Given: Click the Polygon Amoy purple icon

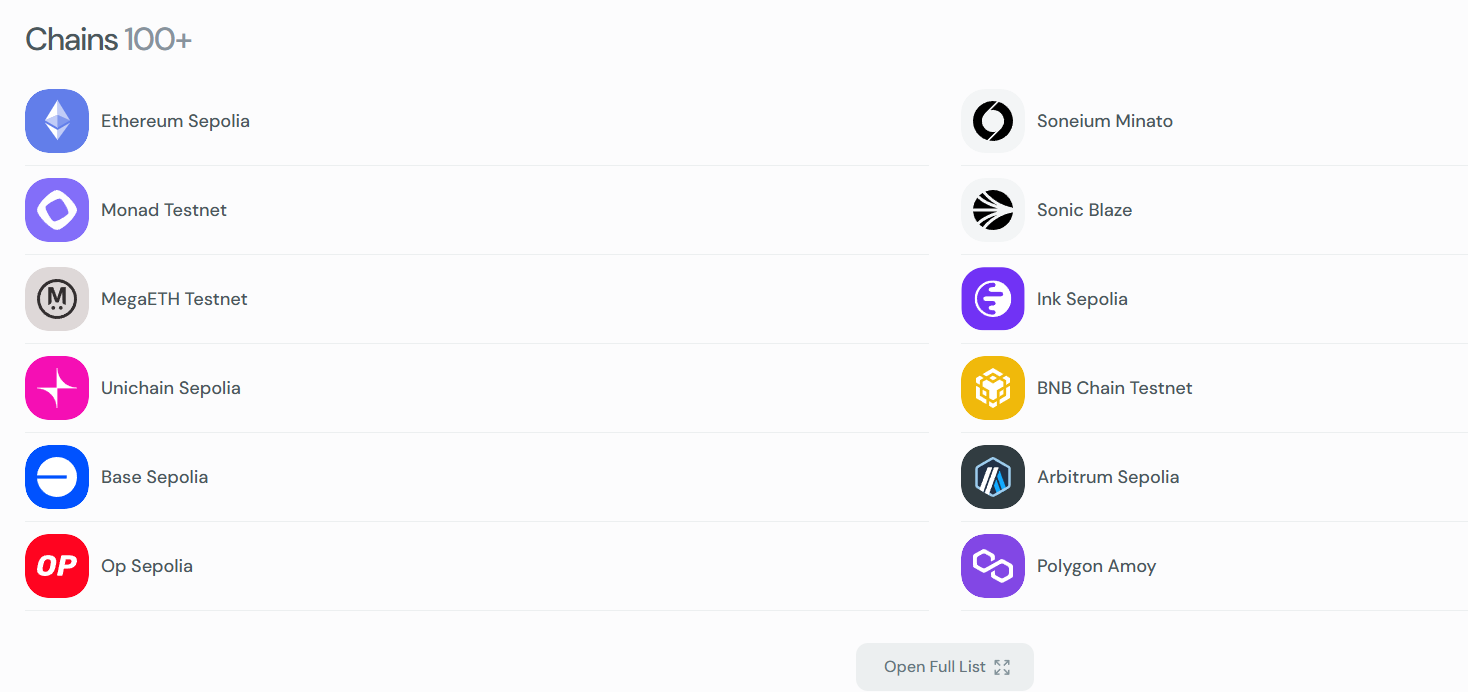Looking at the screenshot, I should tap(993, 566).
